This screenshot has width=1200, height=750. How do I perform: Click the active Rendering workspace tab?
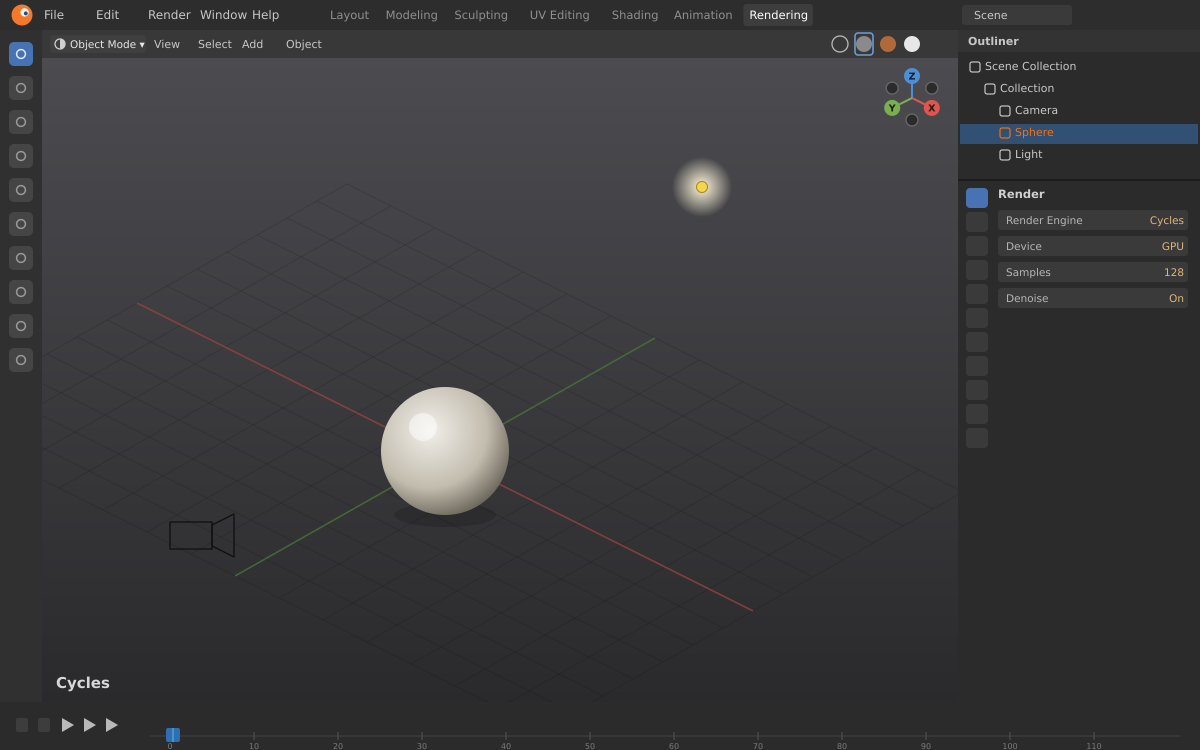[x=778, y=15]
